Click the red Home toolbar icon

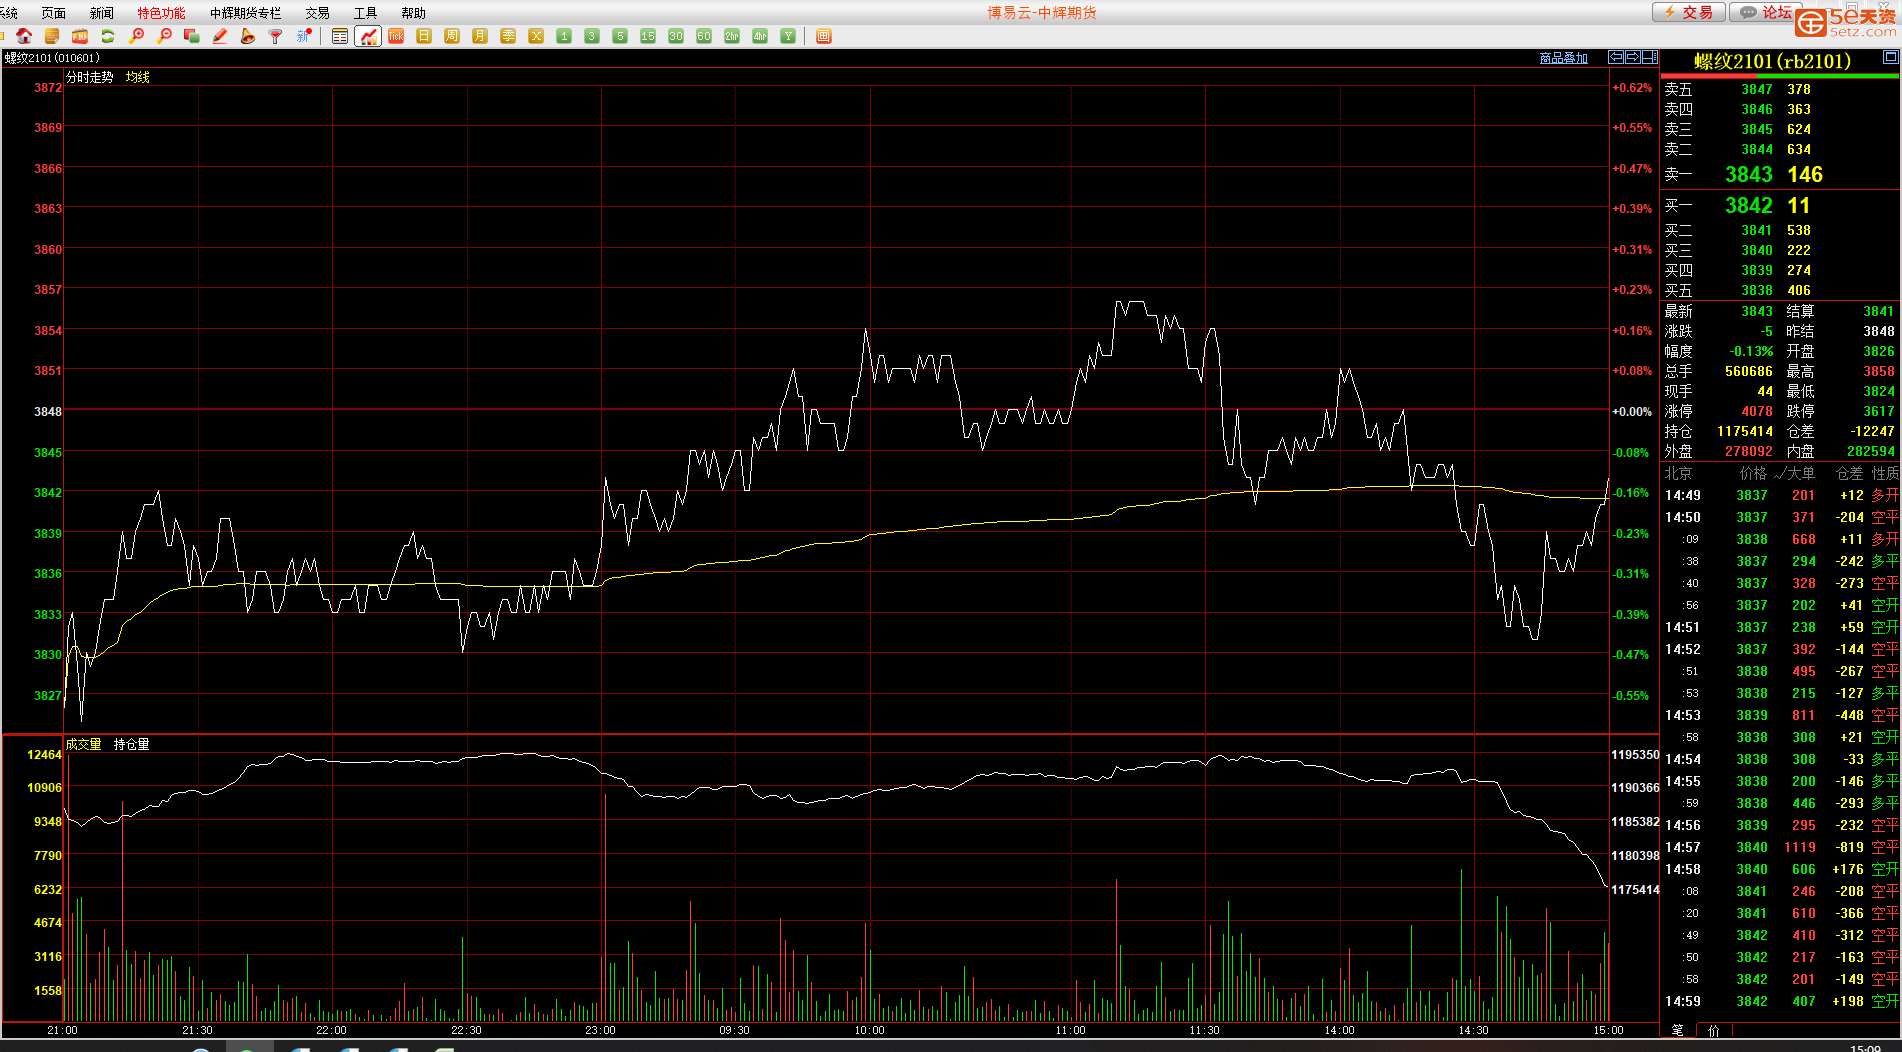click(x=24, y=36)
